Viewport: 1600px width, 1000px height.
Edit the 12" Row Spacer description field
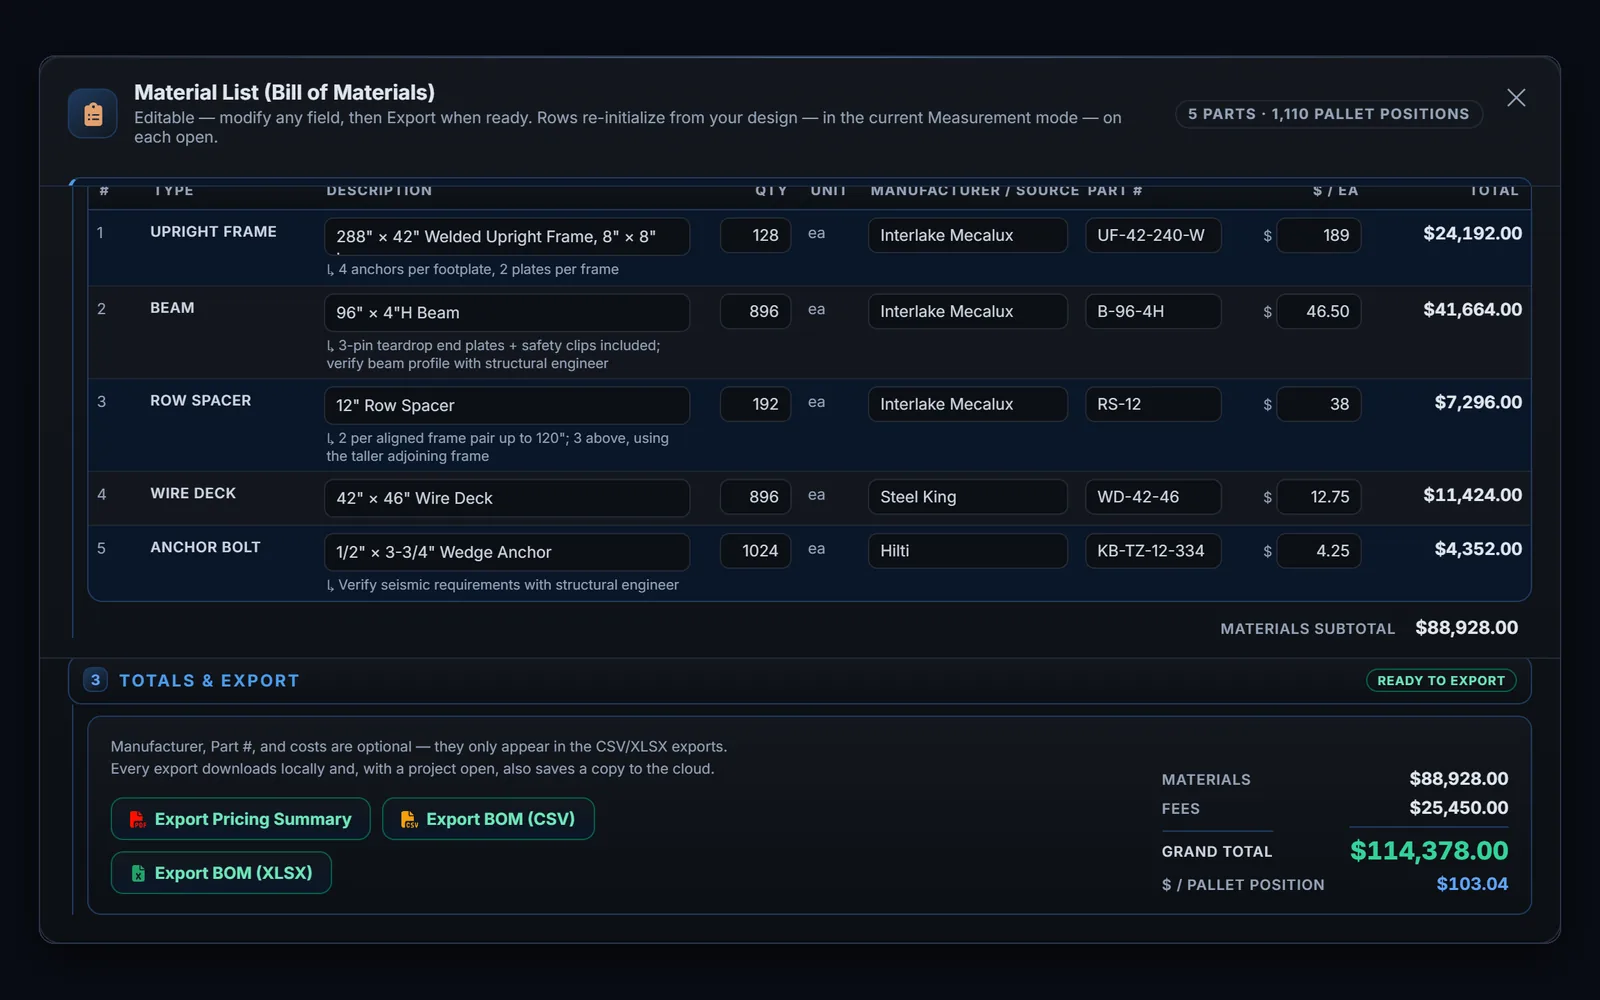pyautogui.click(x=507, y=405)
